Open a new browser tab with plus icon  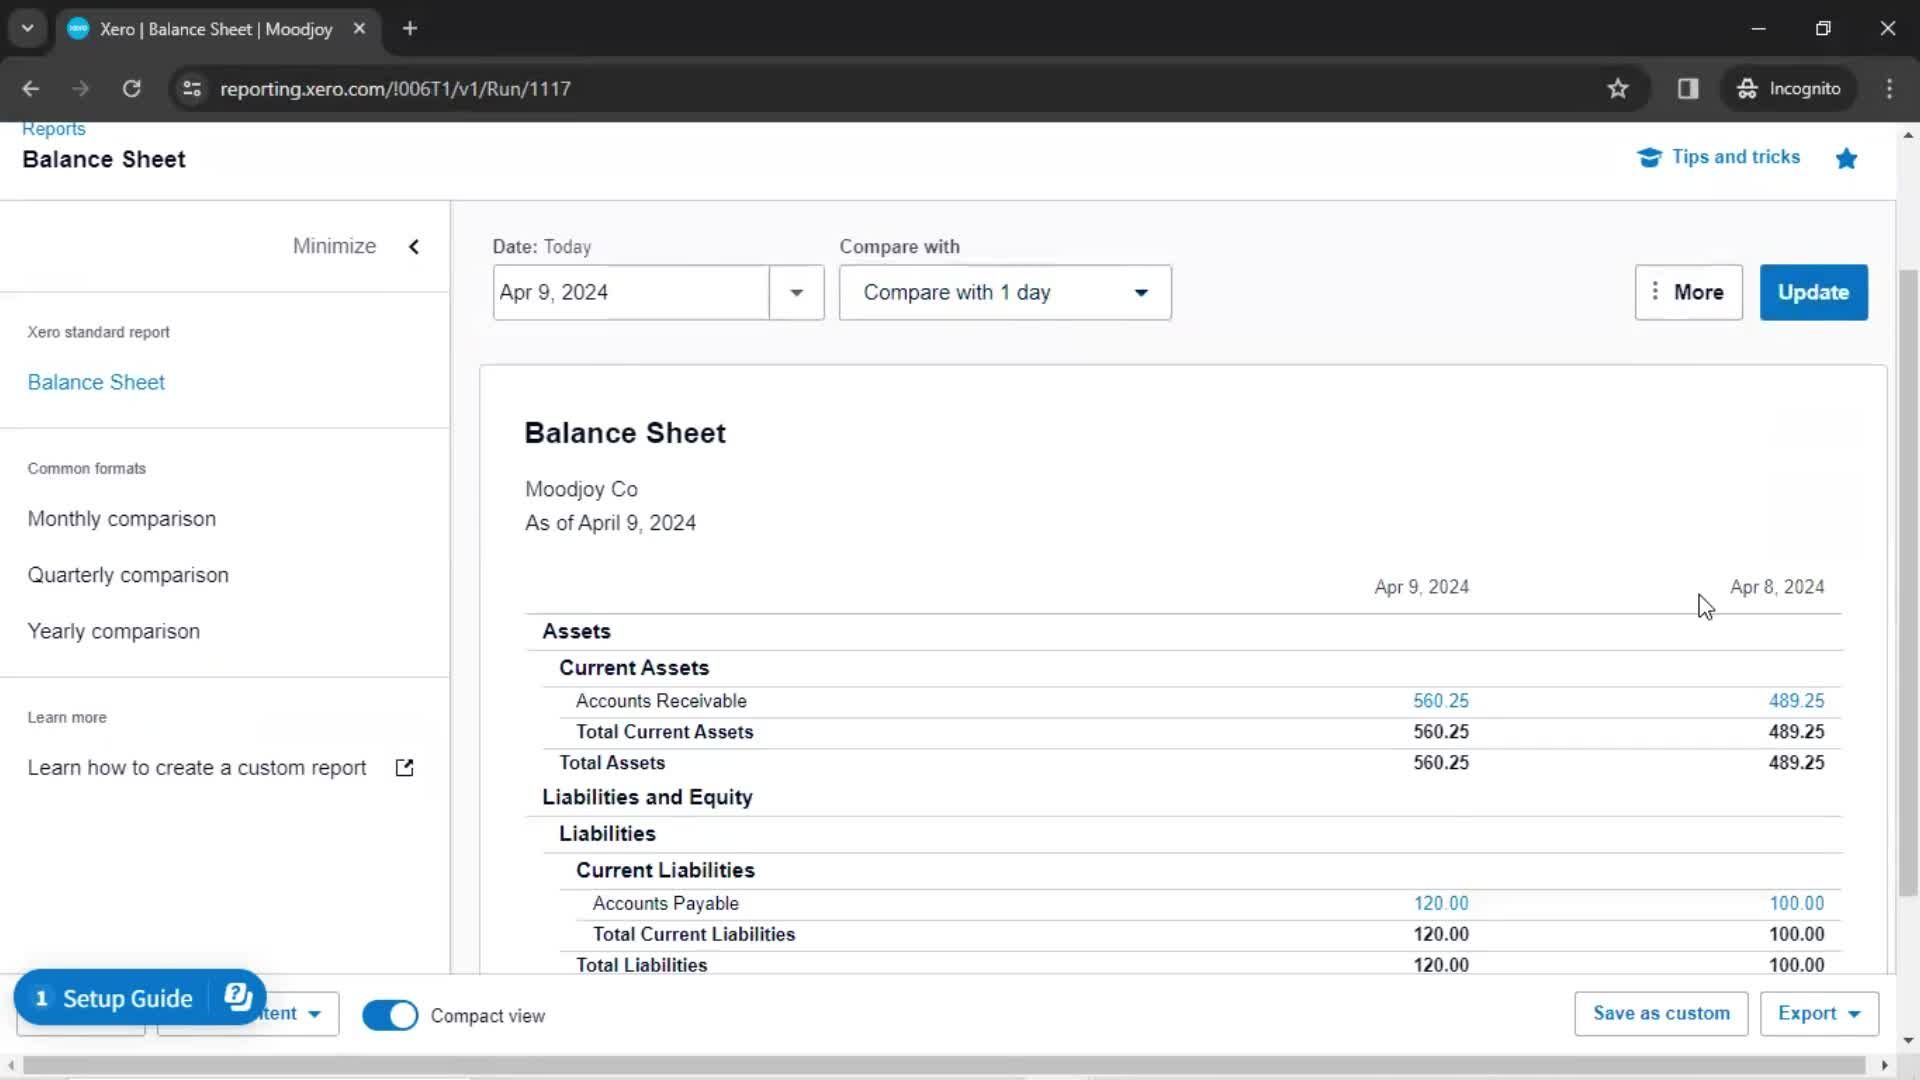point(409,28)
